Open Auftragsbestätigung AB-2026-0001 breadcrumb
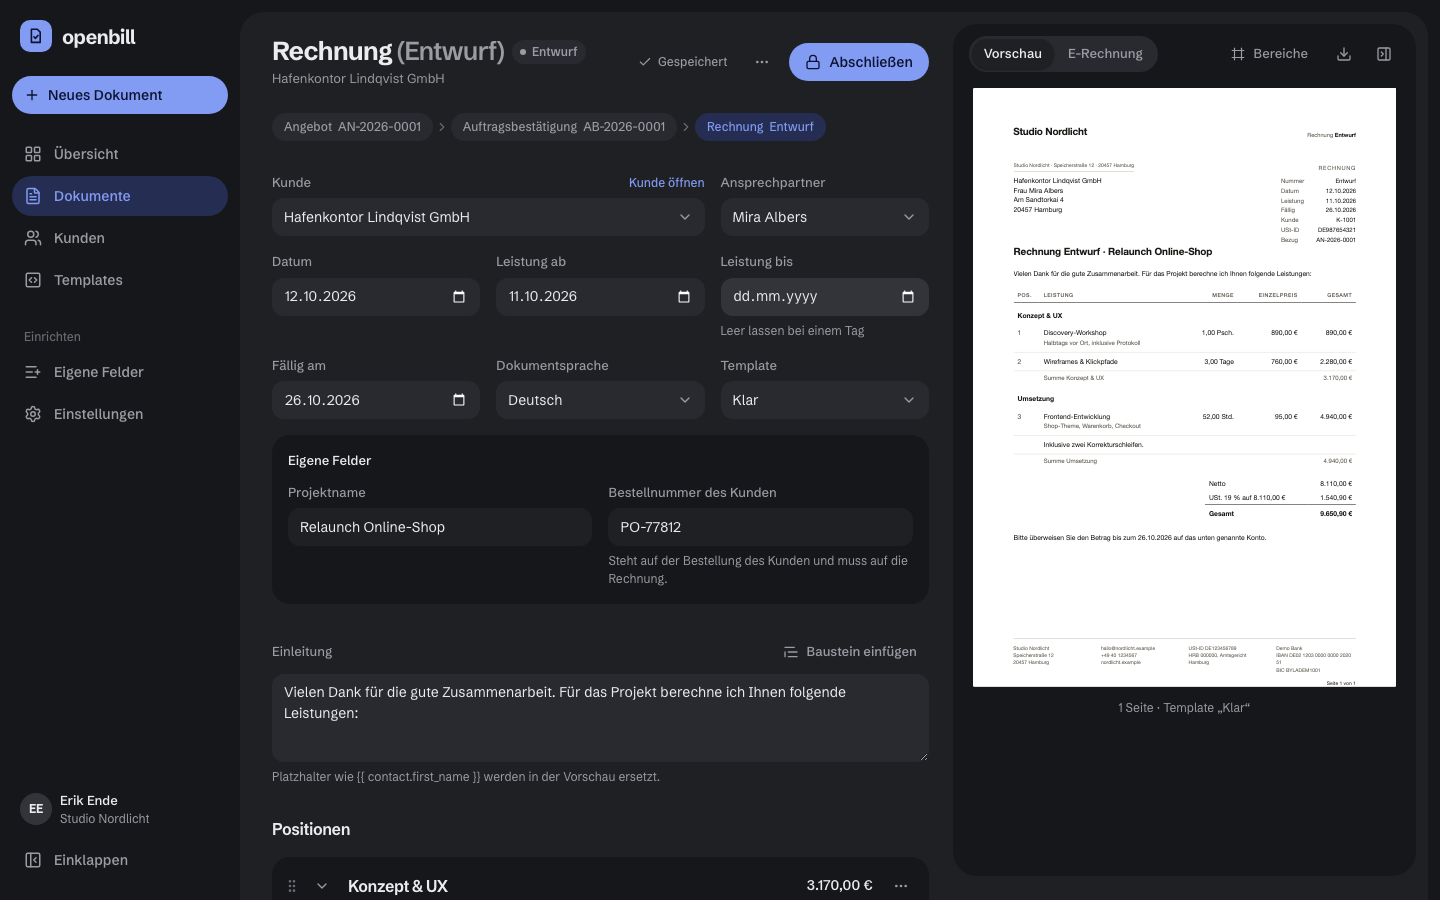 [x=564, y=127]
